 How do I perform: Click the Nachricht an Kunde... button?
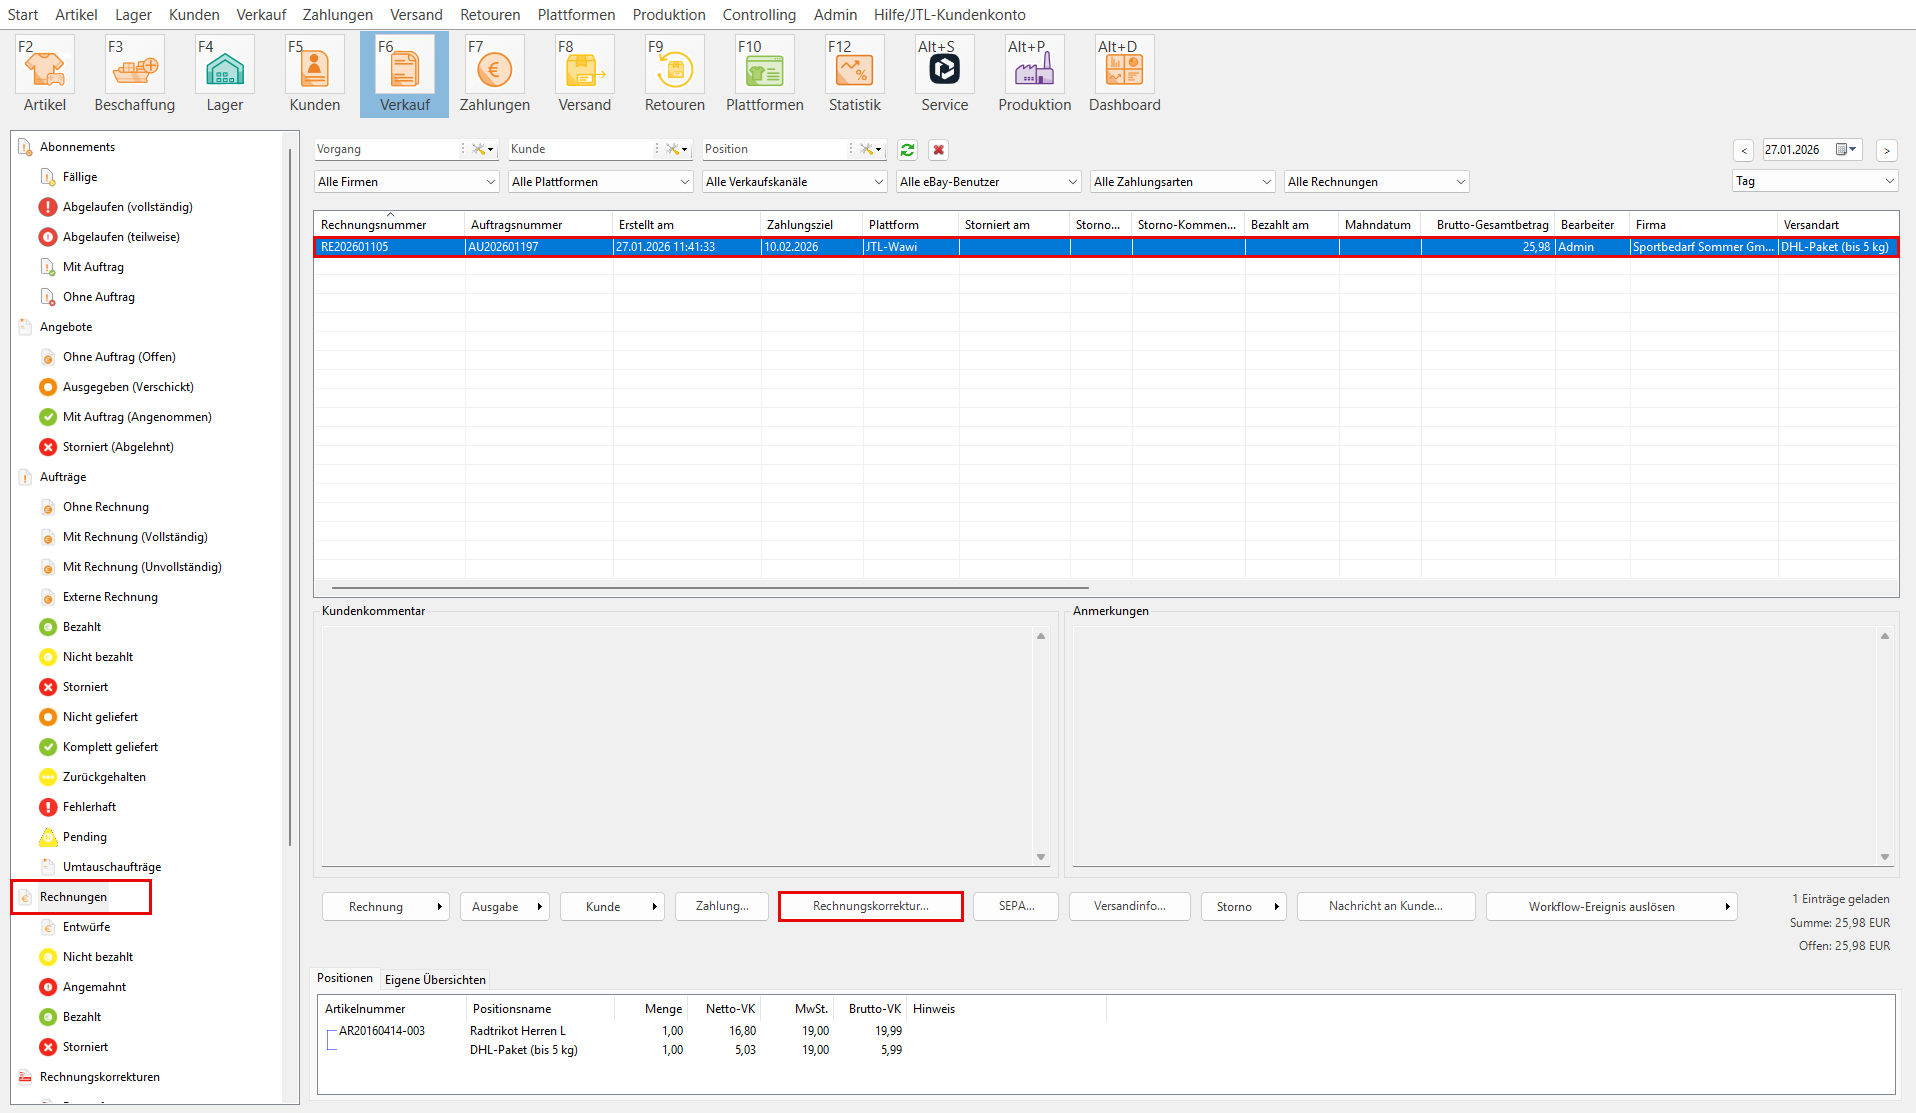(1385, 906)
